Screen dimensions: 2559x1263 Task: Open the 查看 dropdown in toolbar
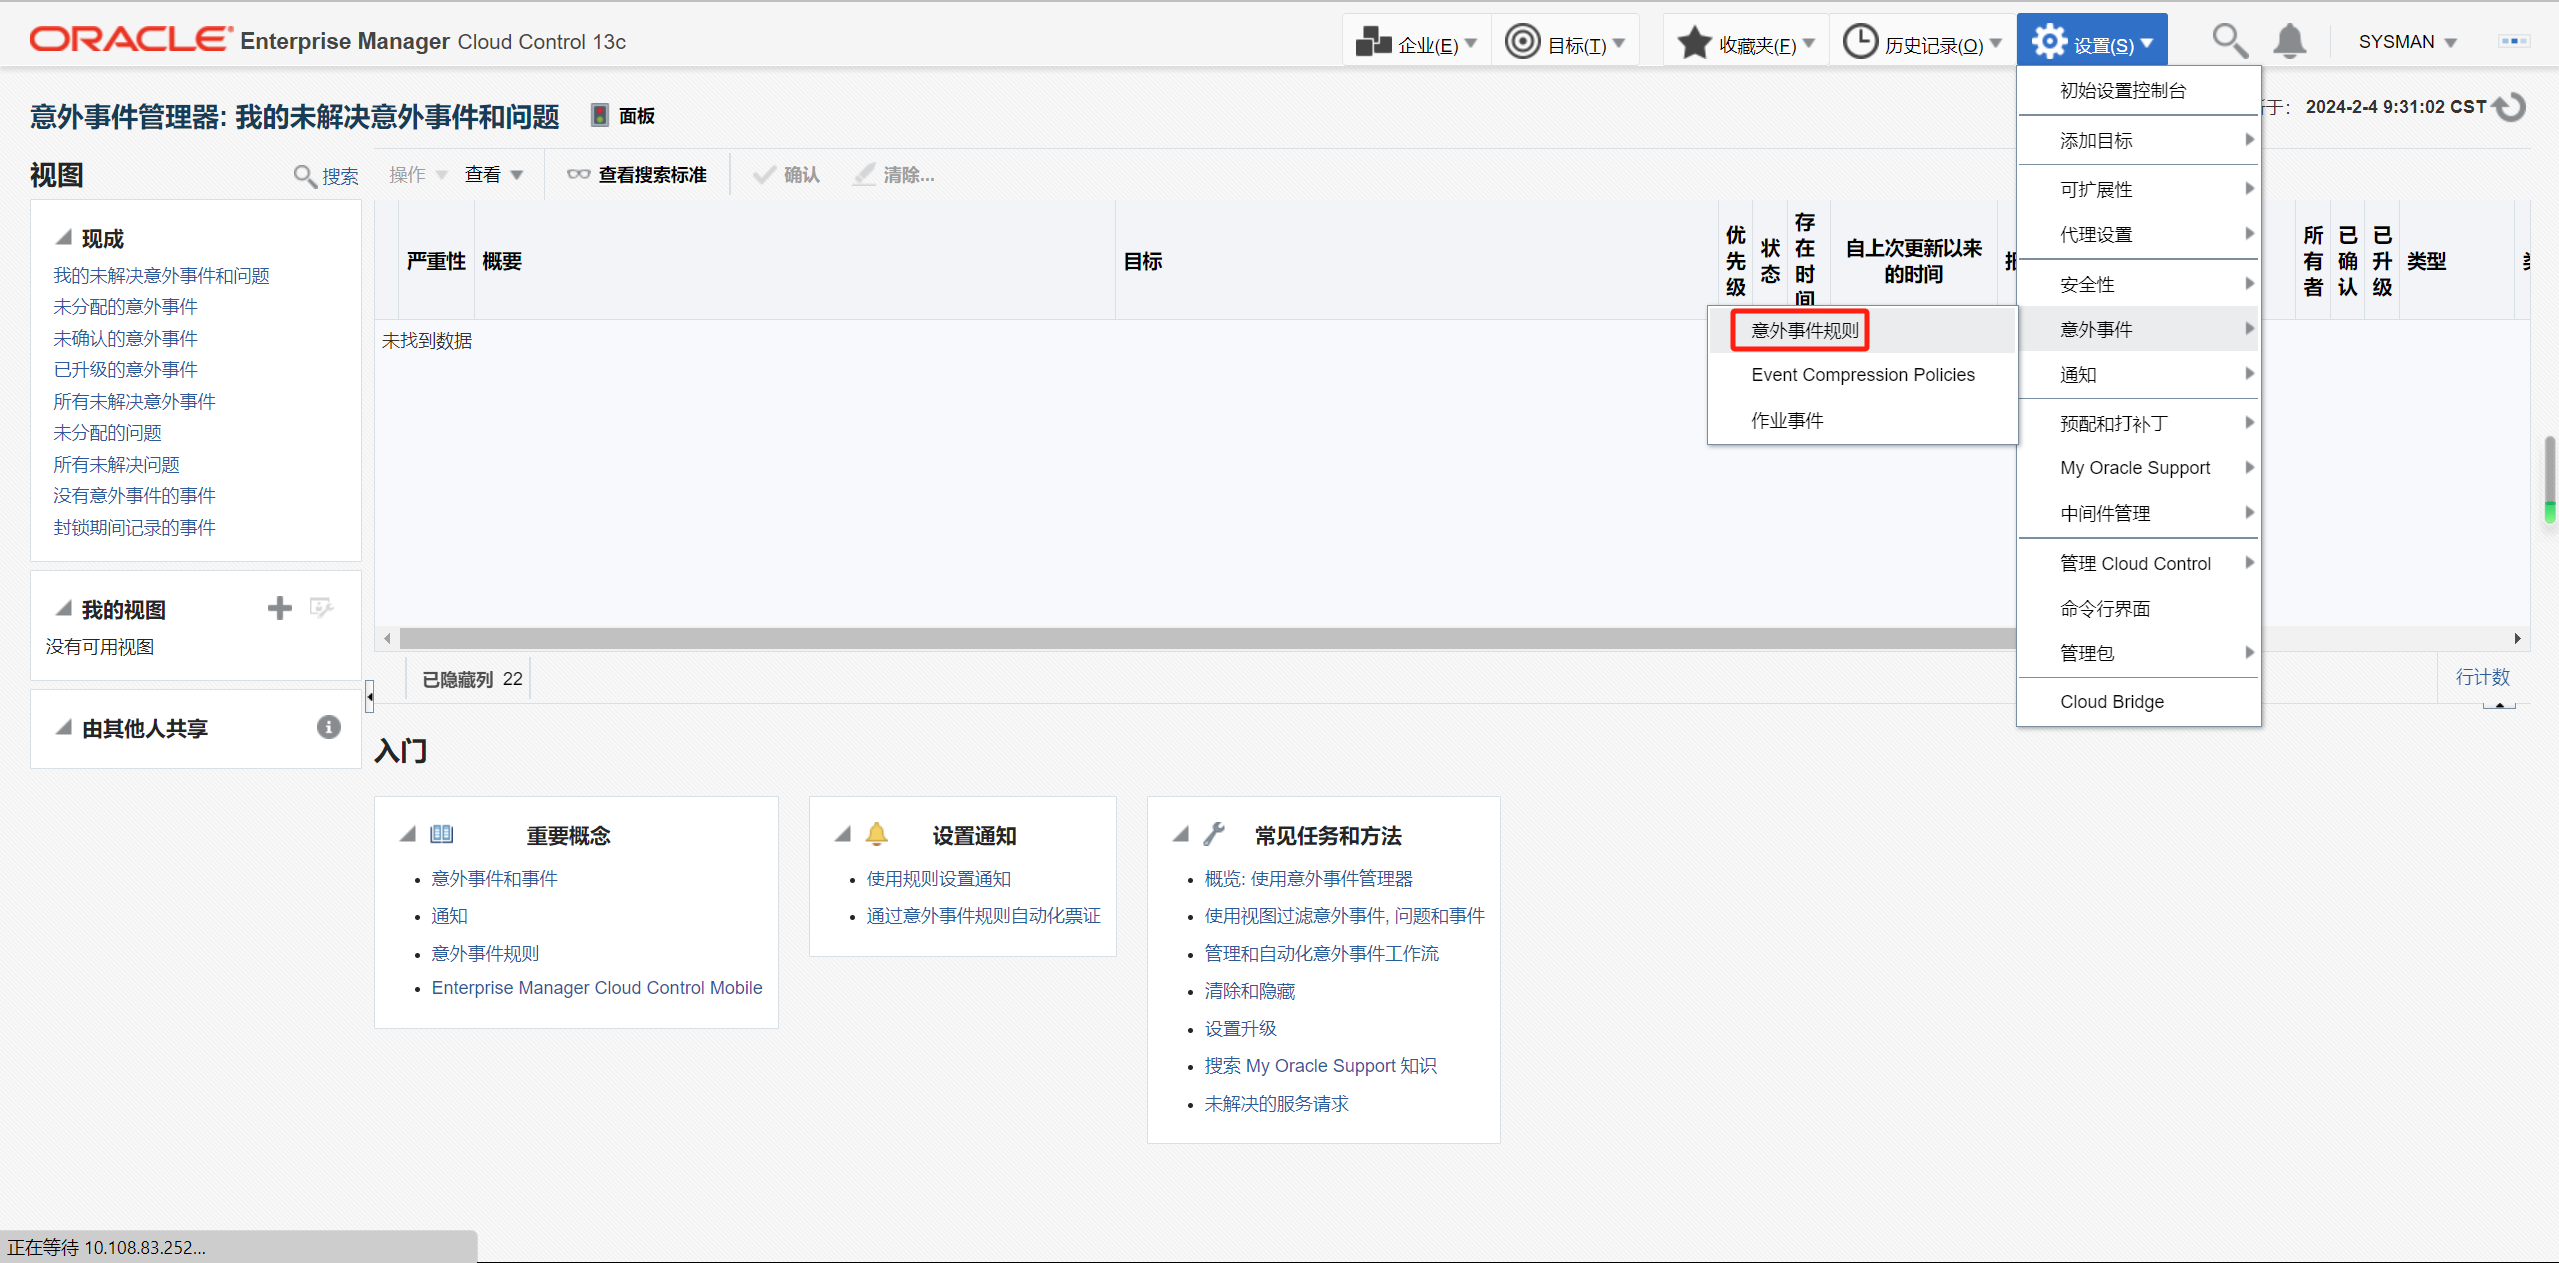coord(493,175)
